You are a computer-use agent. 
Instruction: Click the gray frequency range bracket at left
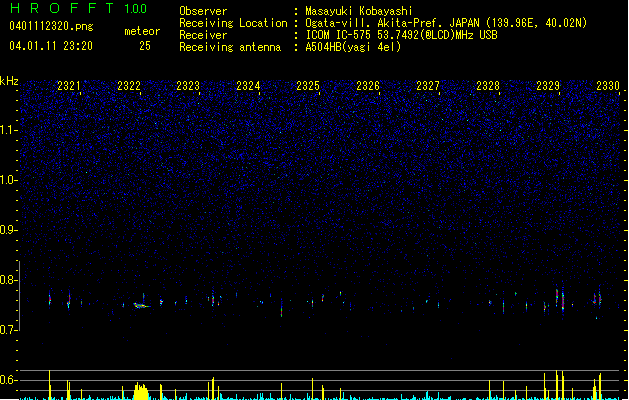(19, 296)
